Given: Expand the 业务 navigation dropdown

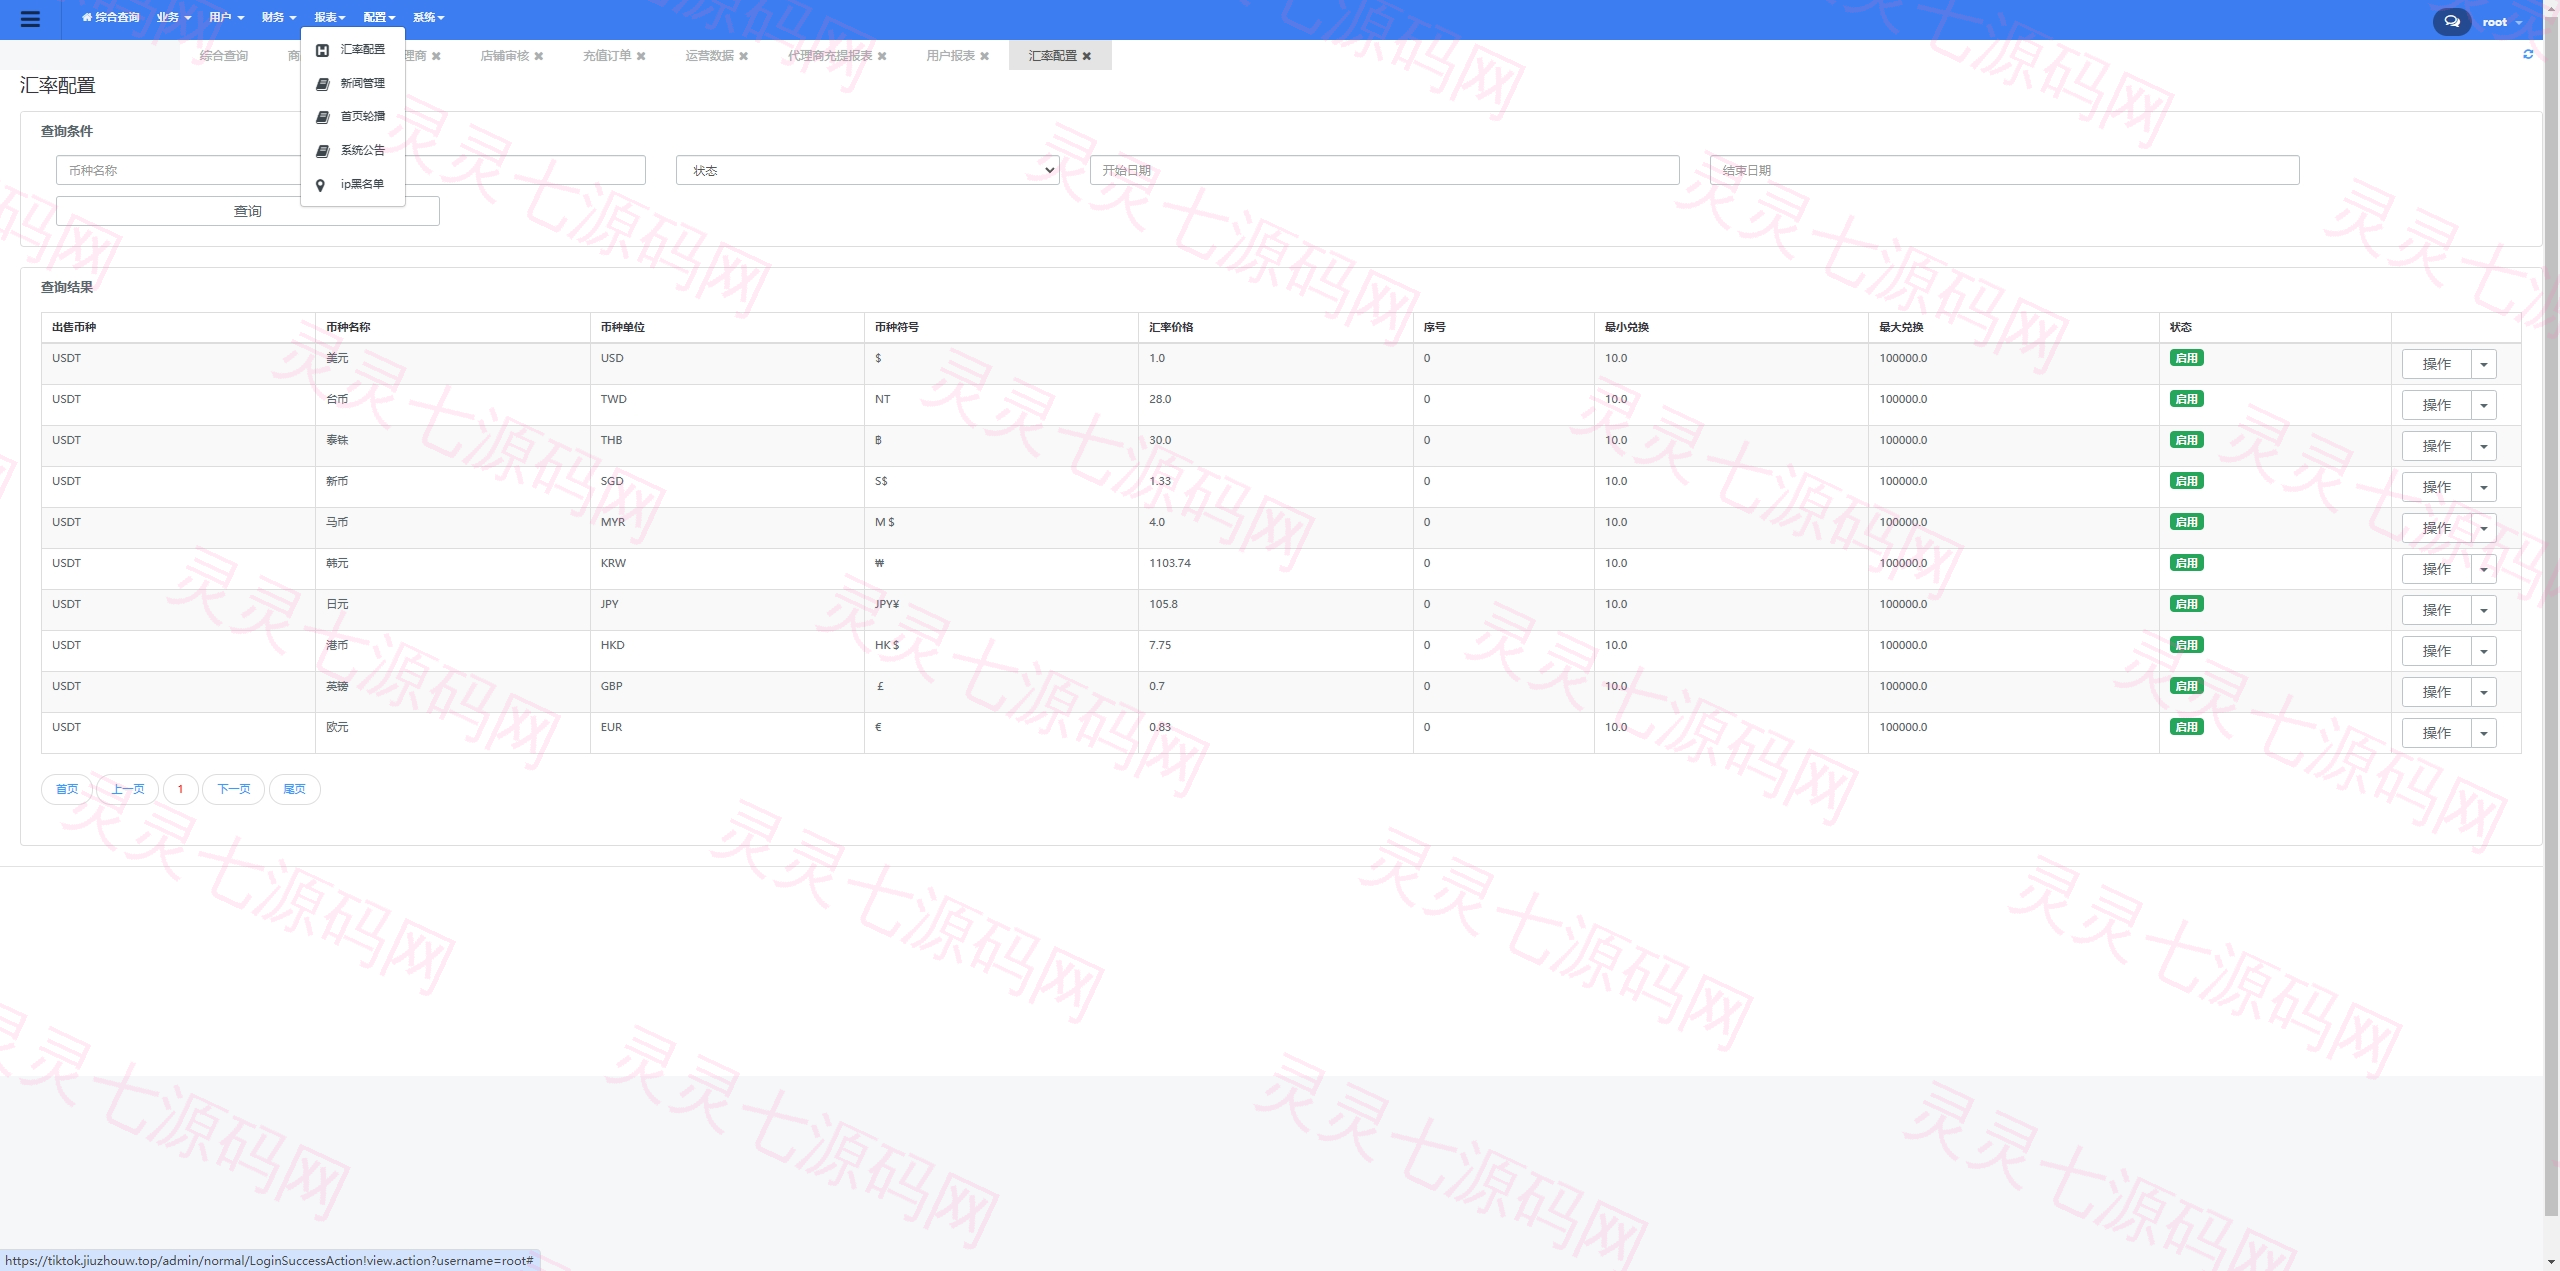Looking at the screenshot, I should (x=174, y=17).
